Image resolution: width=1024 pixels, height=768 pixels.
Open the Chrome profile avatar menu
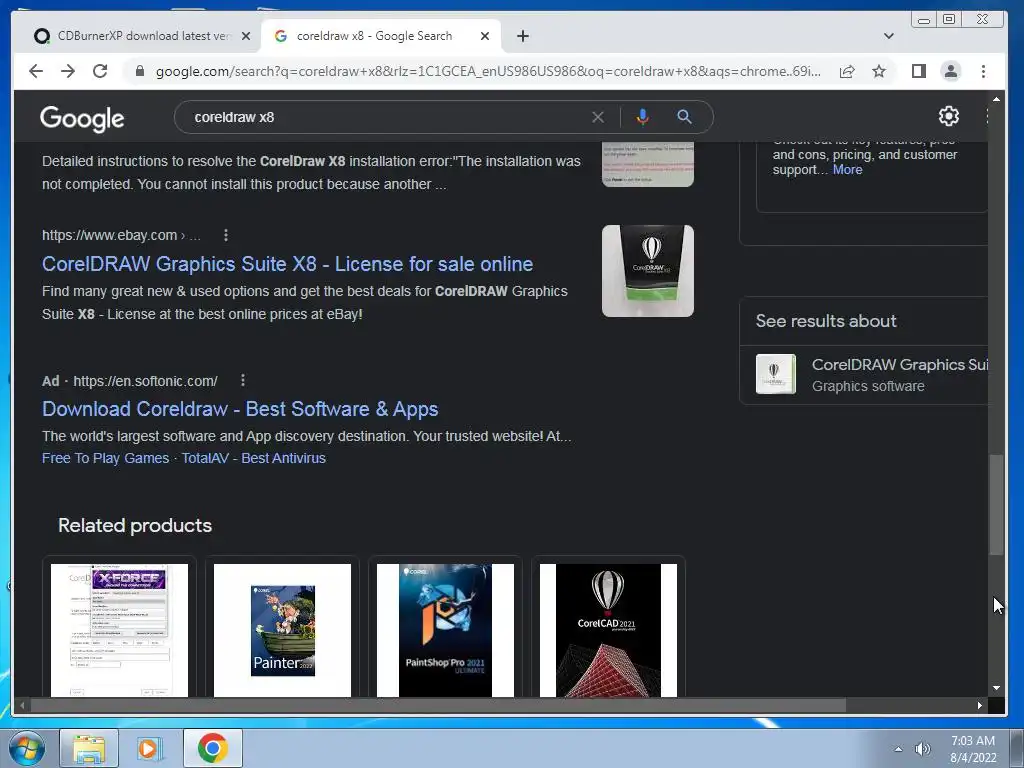951,71
